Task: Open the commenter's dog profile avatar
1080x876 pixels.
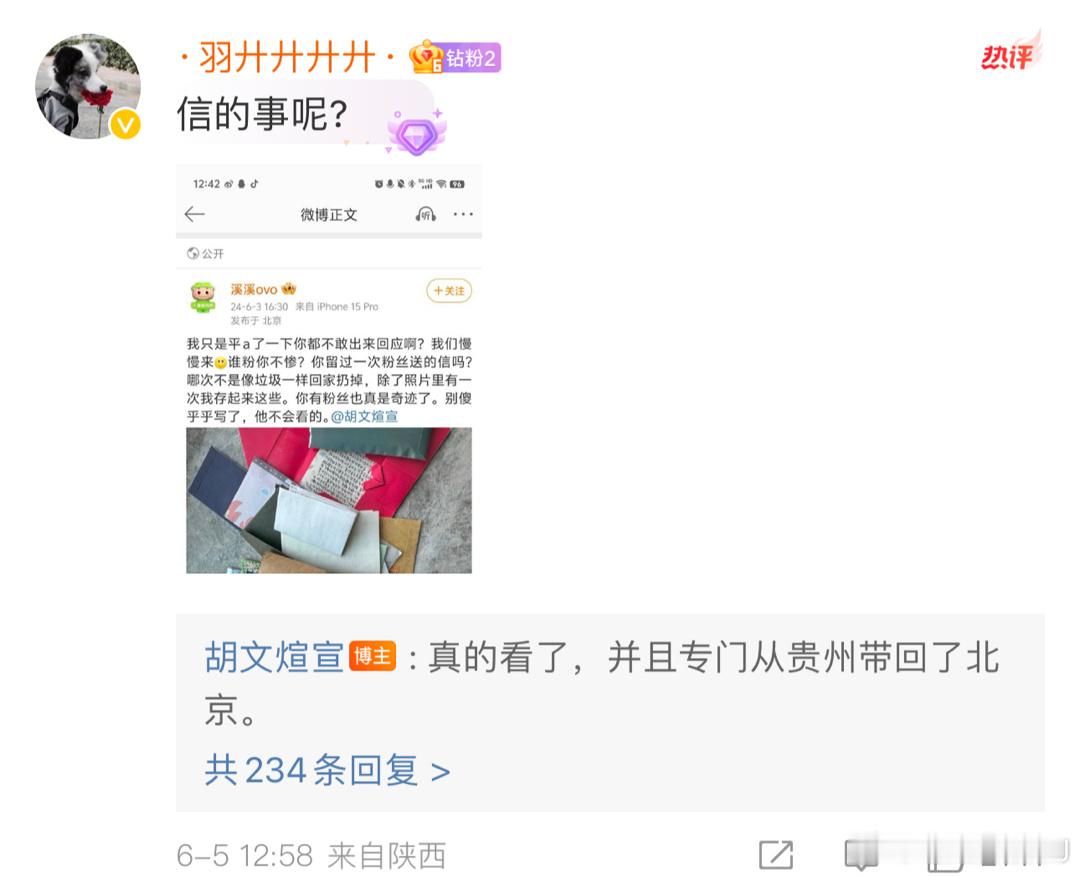Action: tap(88, 87)
